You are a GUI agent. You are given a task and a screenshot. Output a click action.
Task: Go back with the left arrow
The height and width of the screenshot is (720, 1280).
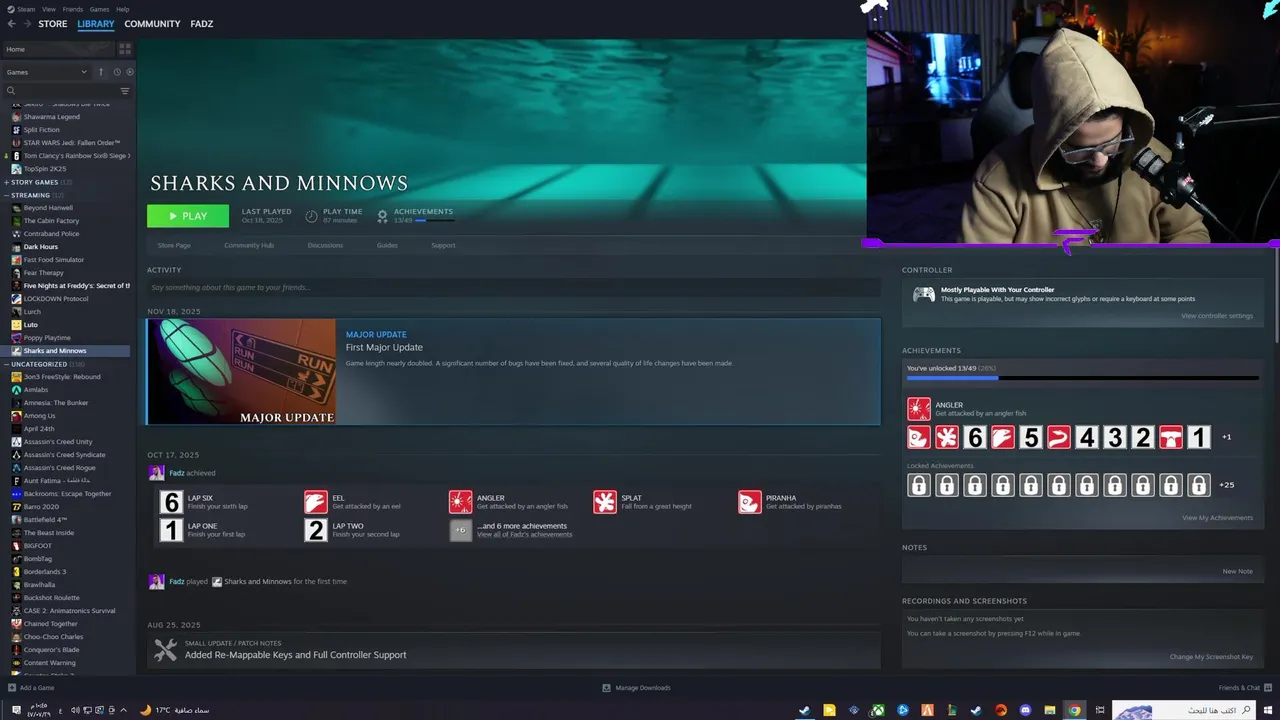11,24
